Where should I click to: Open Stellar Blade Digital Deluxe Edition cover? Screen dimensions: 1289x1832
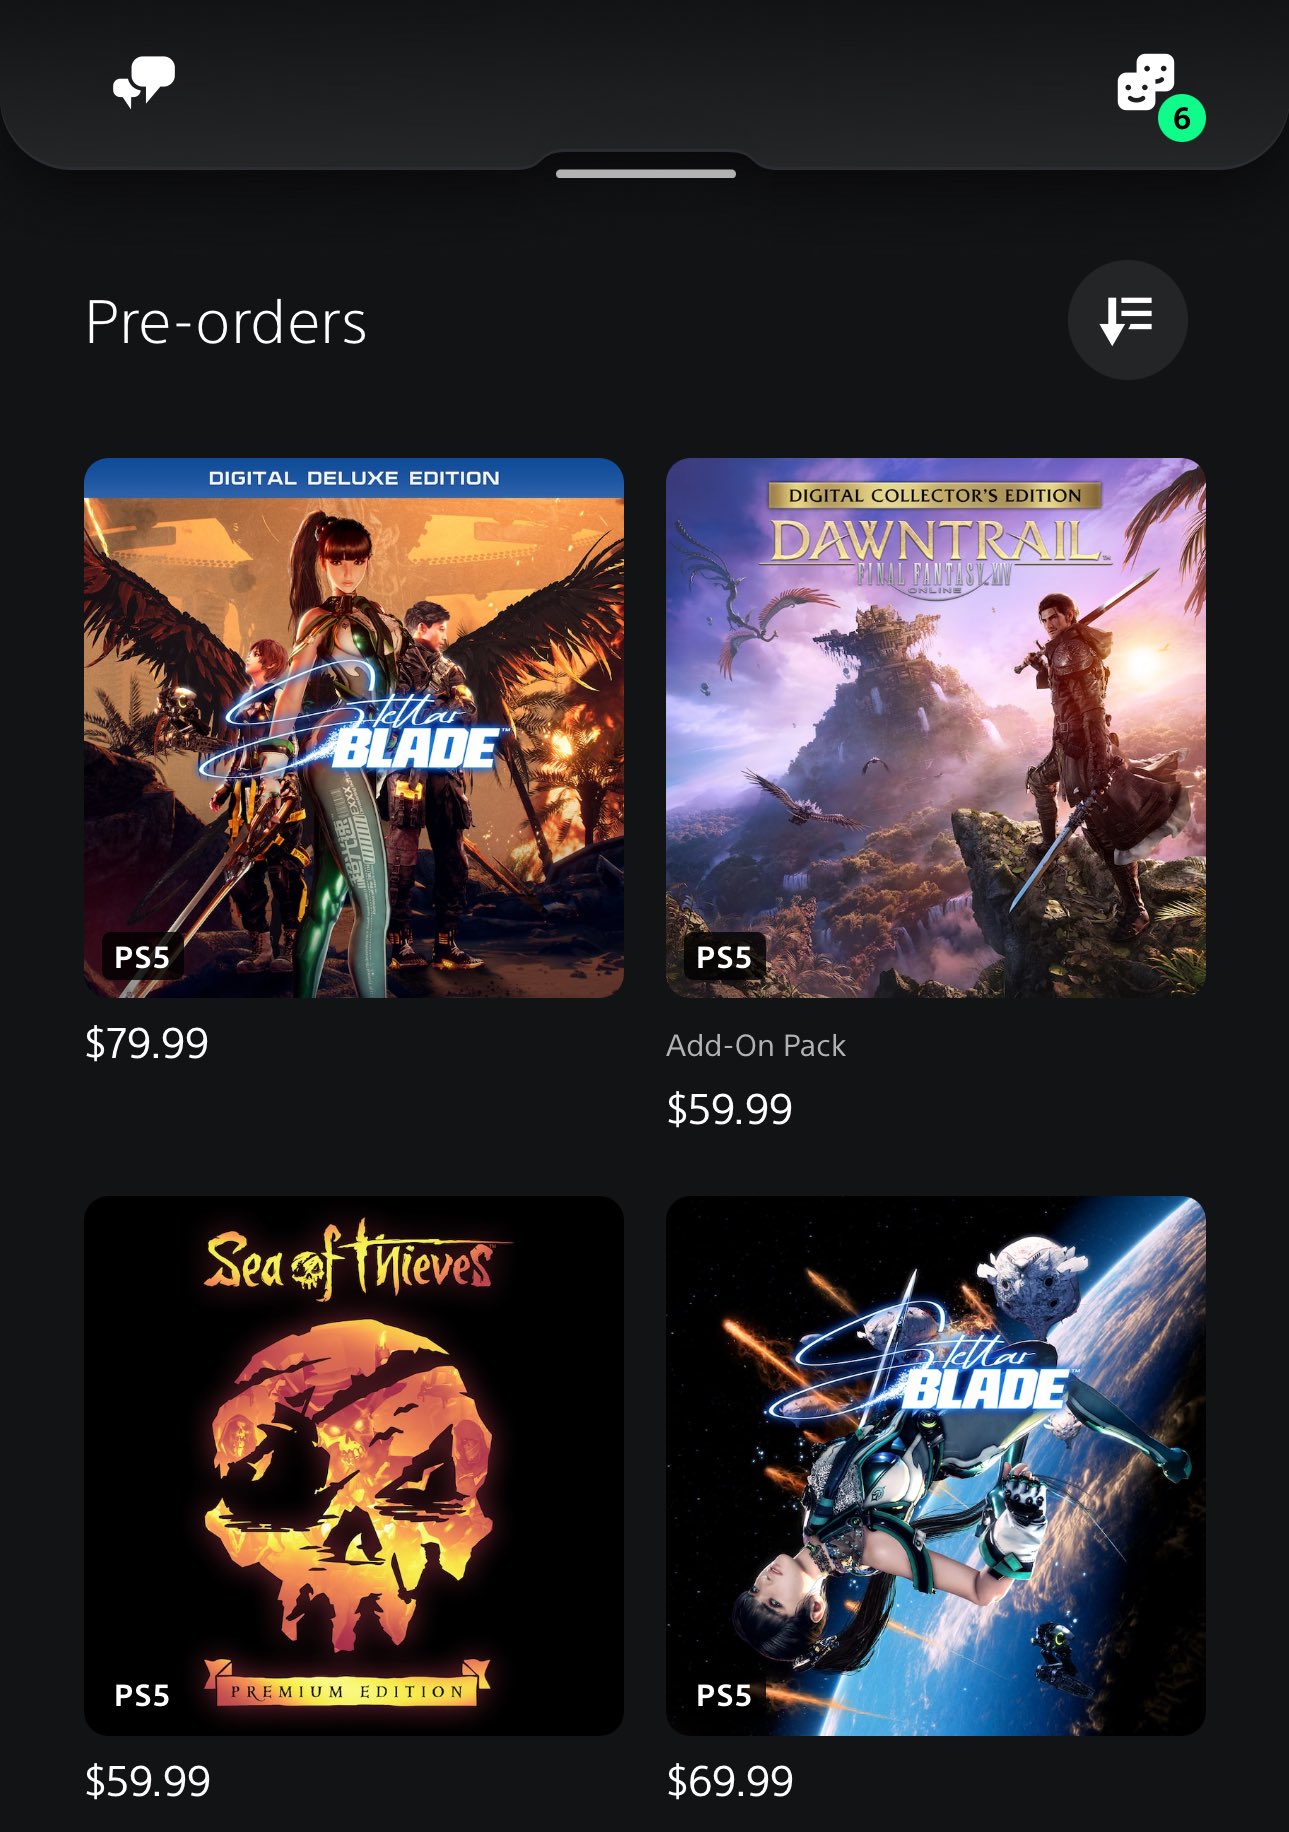[354, 728]
